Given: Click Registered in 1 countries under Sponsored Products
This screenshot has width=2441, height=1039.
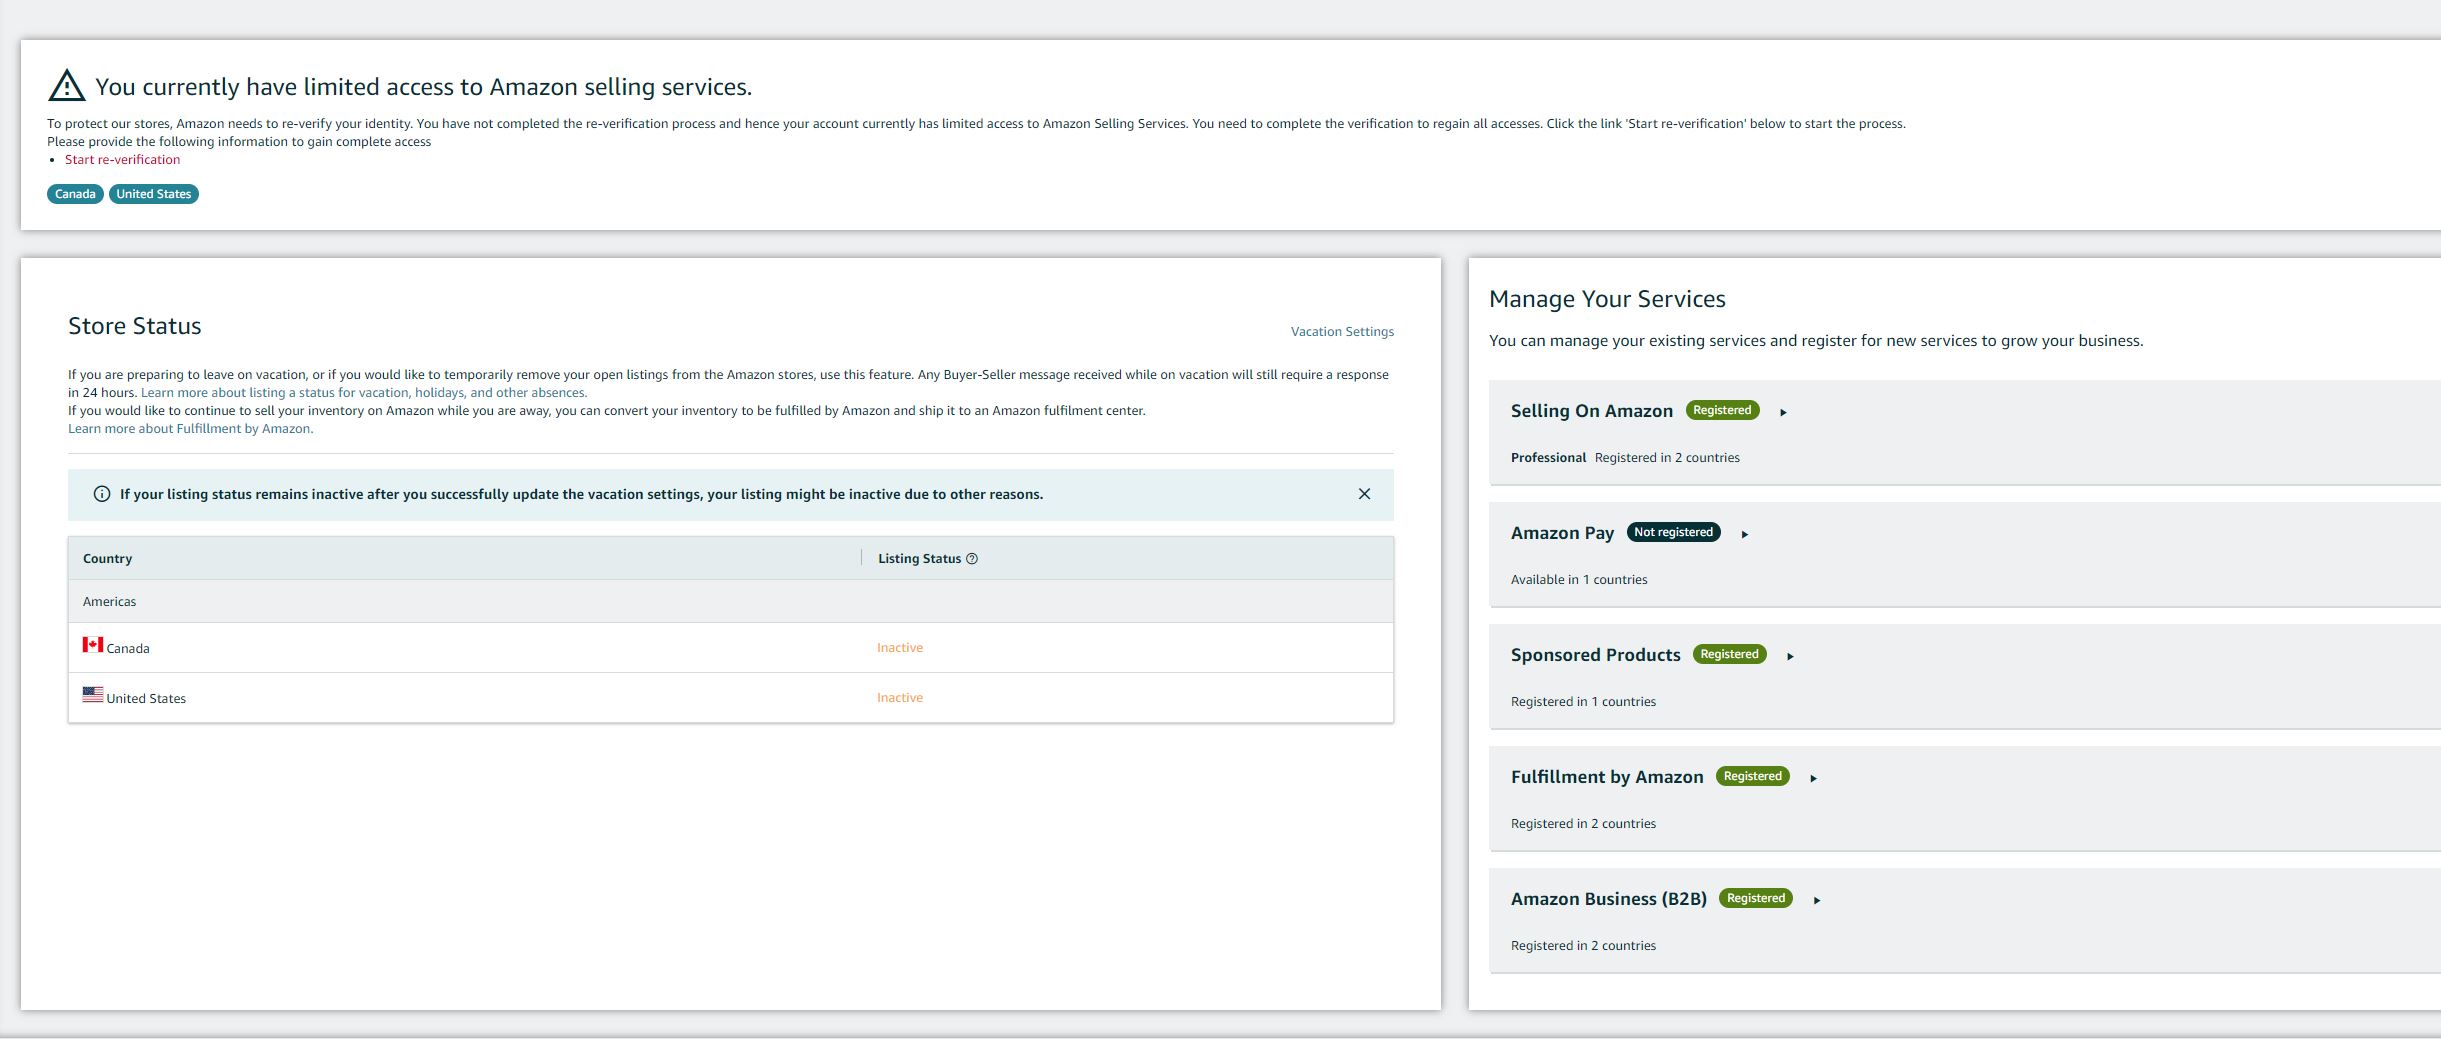Looking at the screenshot, I should point(1583,702).
